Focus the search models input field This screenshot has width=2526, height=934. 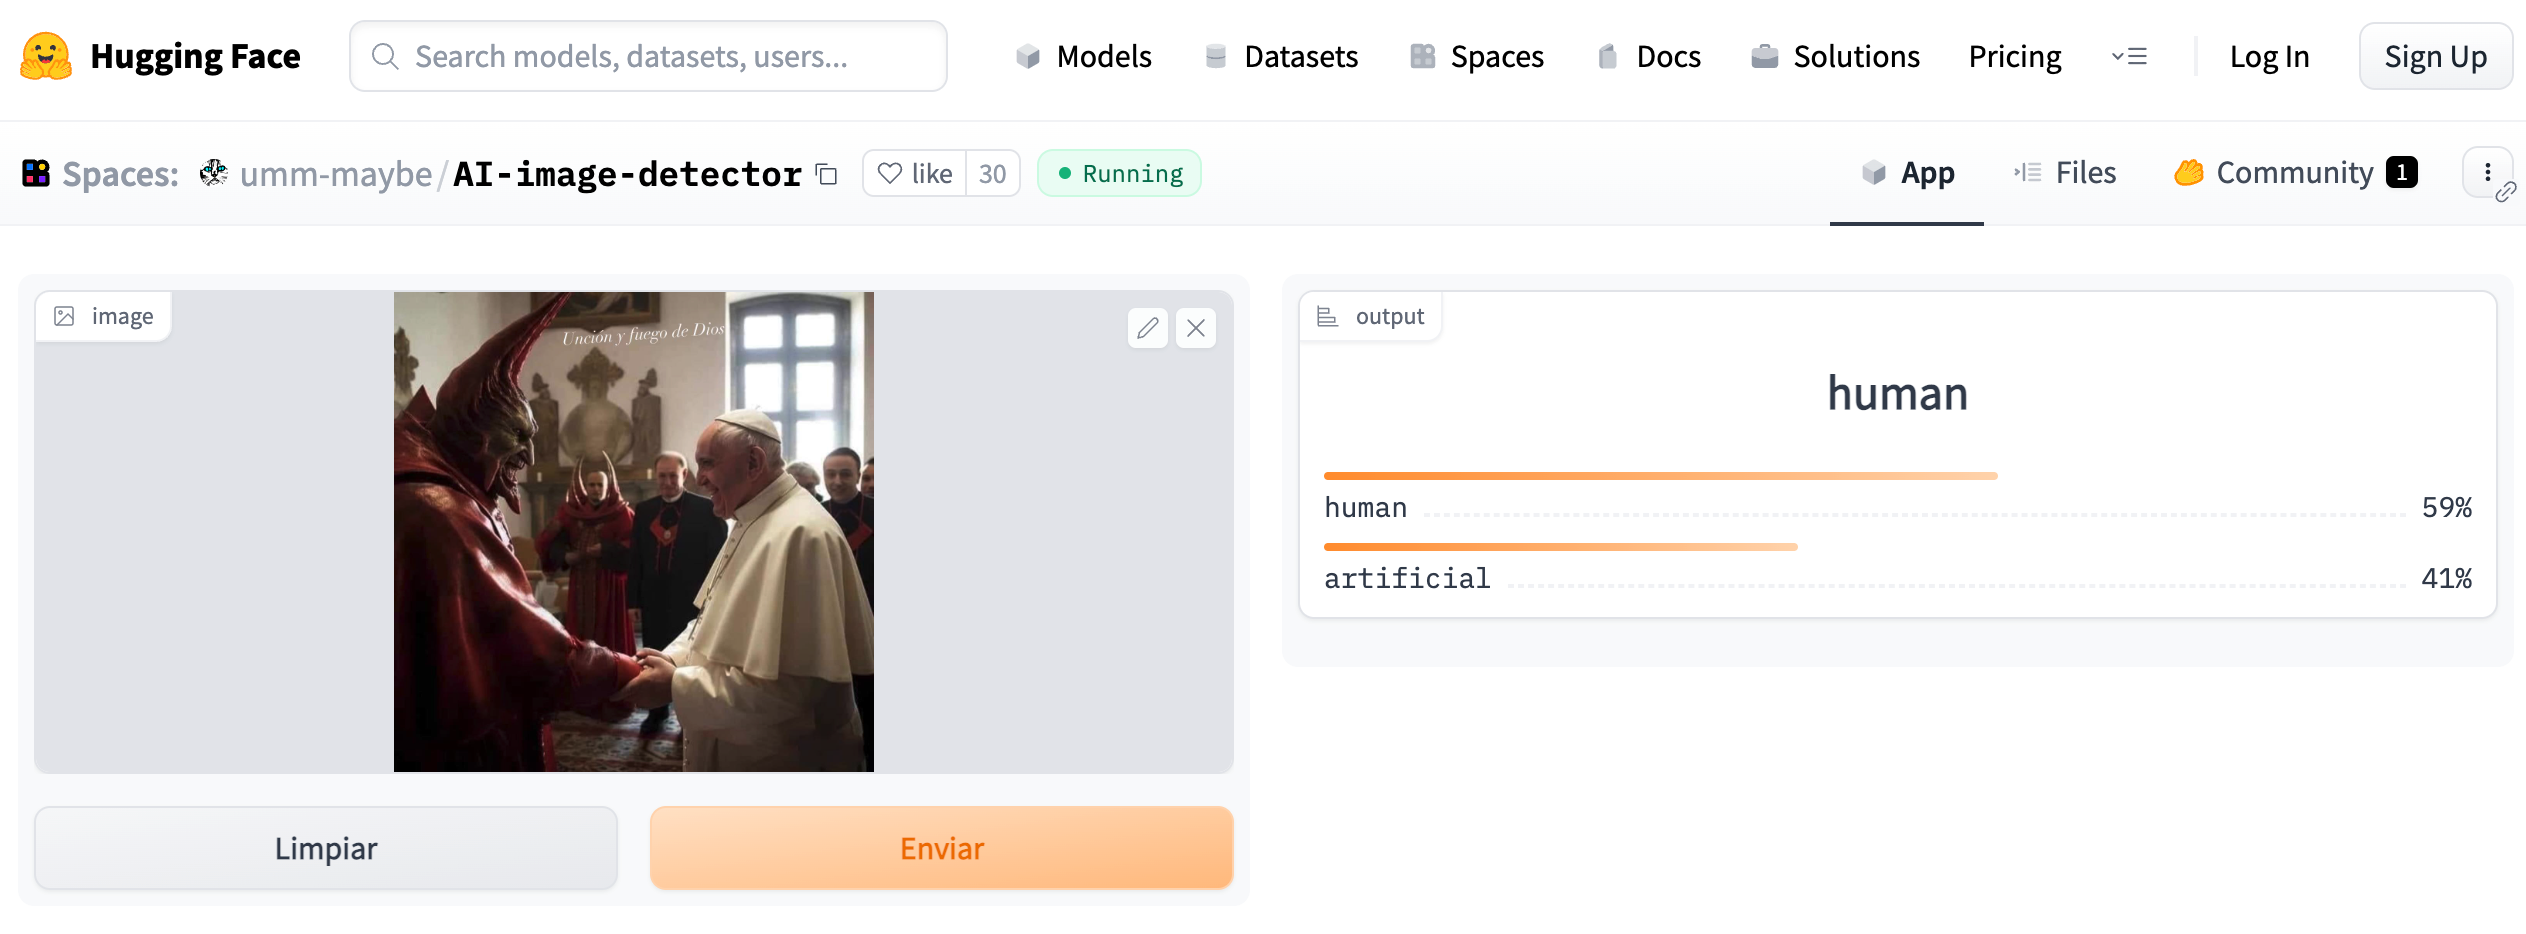(x=648, y=56)
